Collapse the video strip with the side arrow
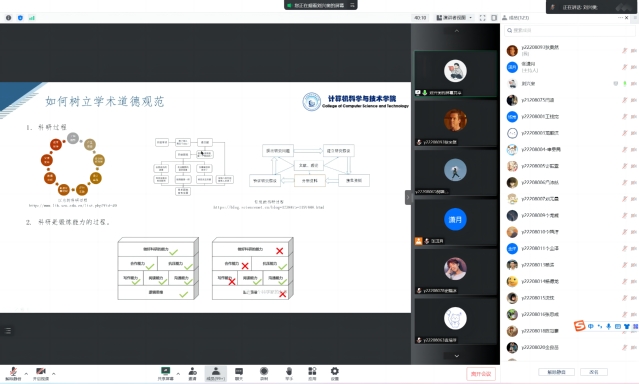The height and width of the screenshot is (384, 639). [x=408, y=197]
